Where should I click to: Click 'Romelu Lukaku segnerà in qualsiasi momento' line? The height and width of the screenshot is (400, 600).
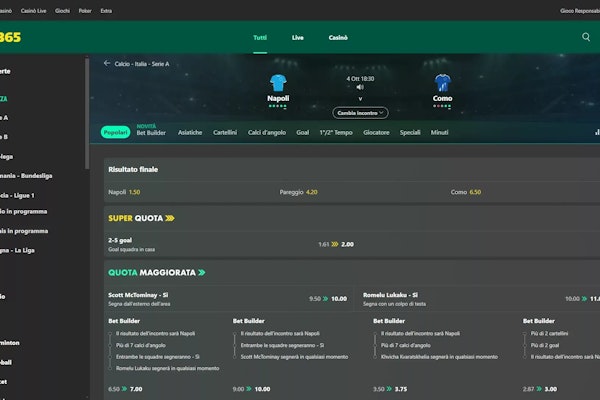click(167, 368)
